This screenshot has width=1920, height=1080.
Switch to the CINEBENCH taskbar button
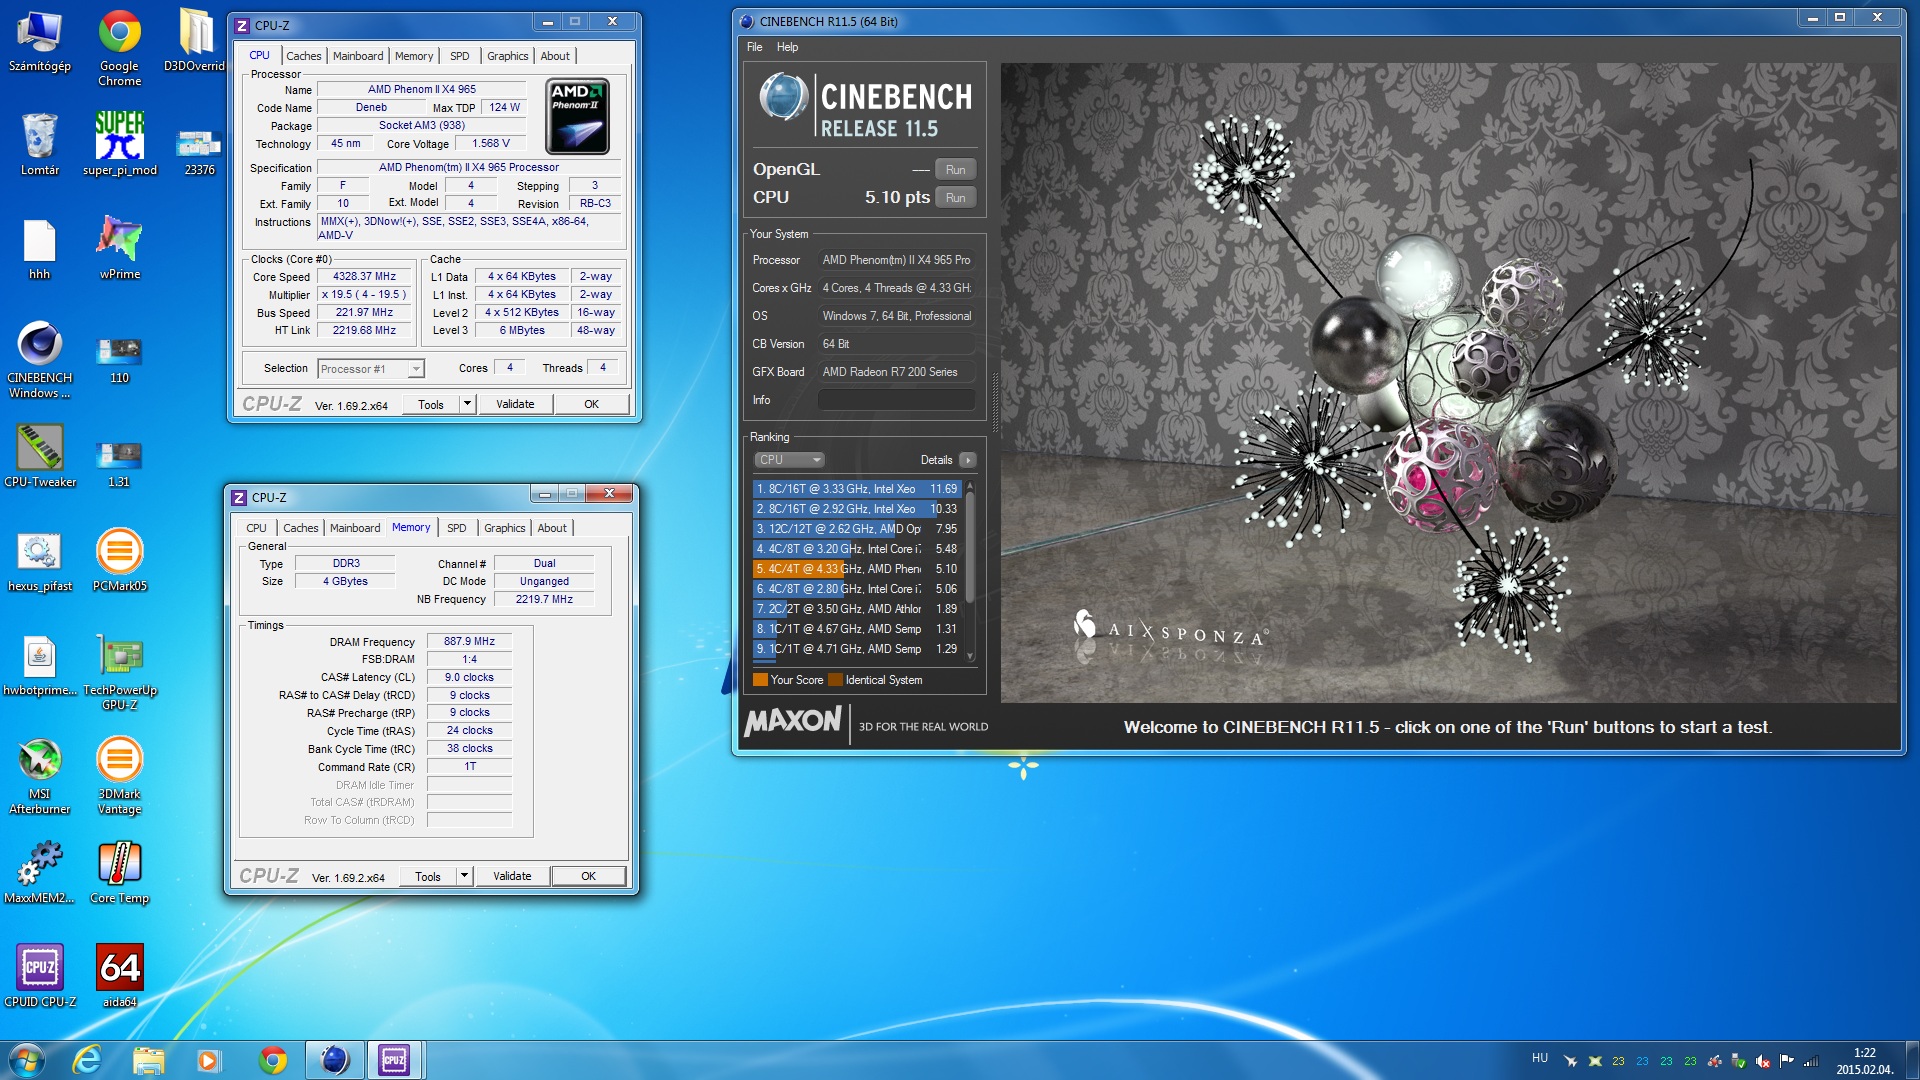pyautogui.click(x=334, y=1059)
